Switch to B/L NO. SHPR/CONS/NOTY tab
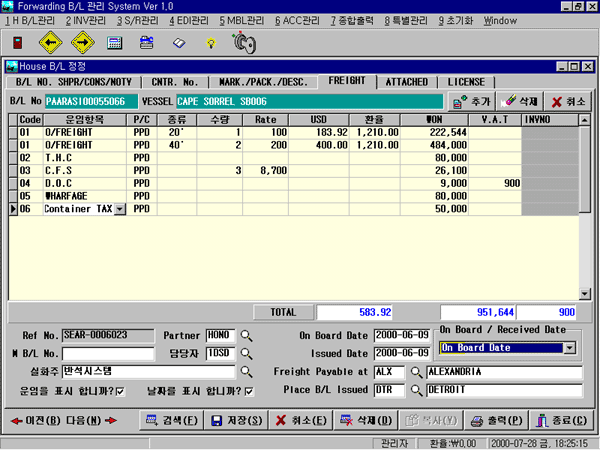Image resolution: width=600 pixels, height=450 pixels. click(x=74, y=82)
